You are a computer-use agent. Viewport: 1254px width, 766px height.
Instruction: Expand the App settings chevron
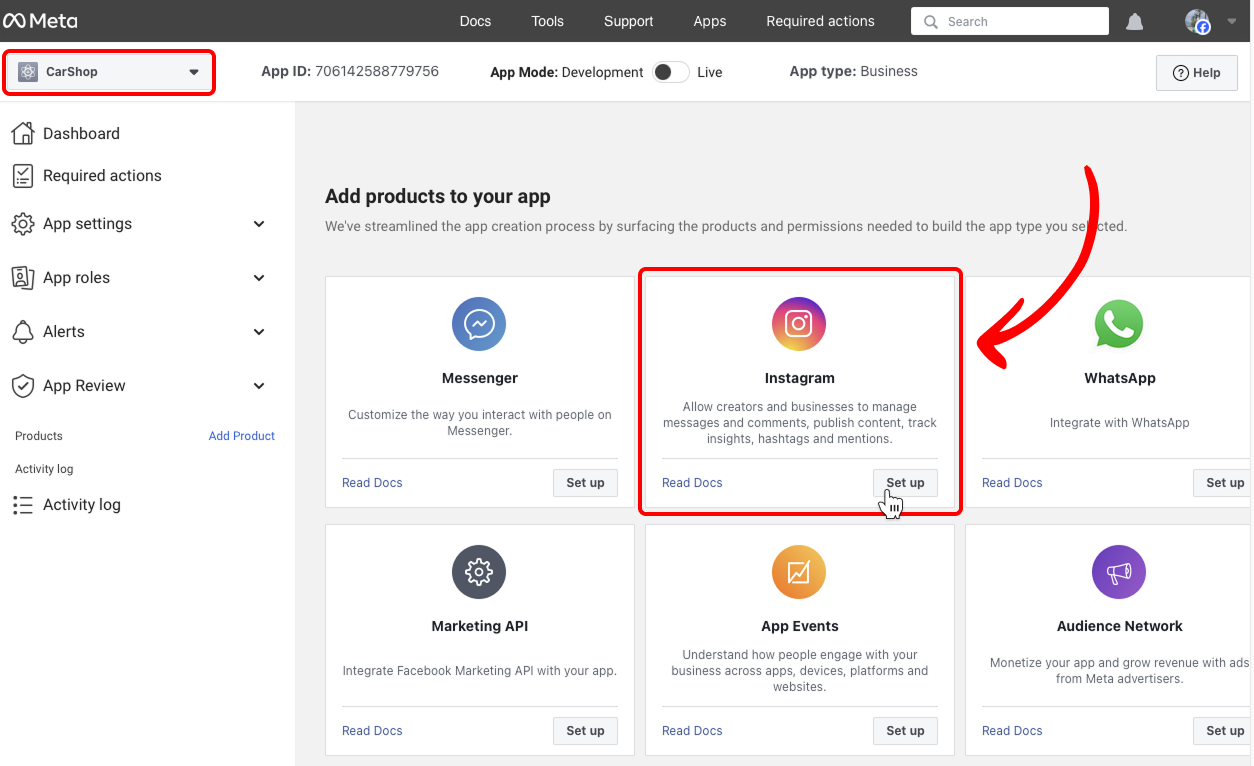[259, 224]
